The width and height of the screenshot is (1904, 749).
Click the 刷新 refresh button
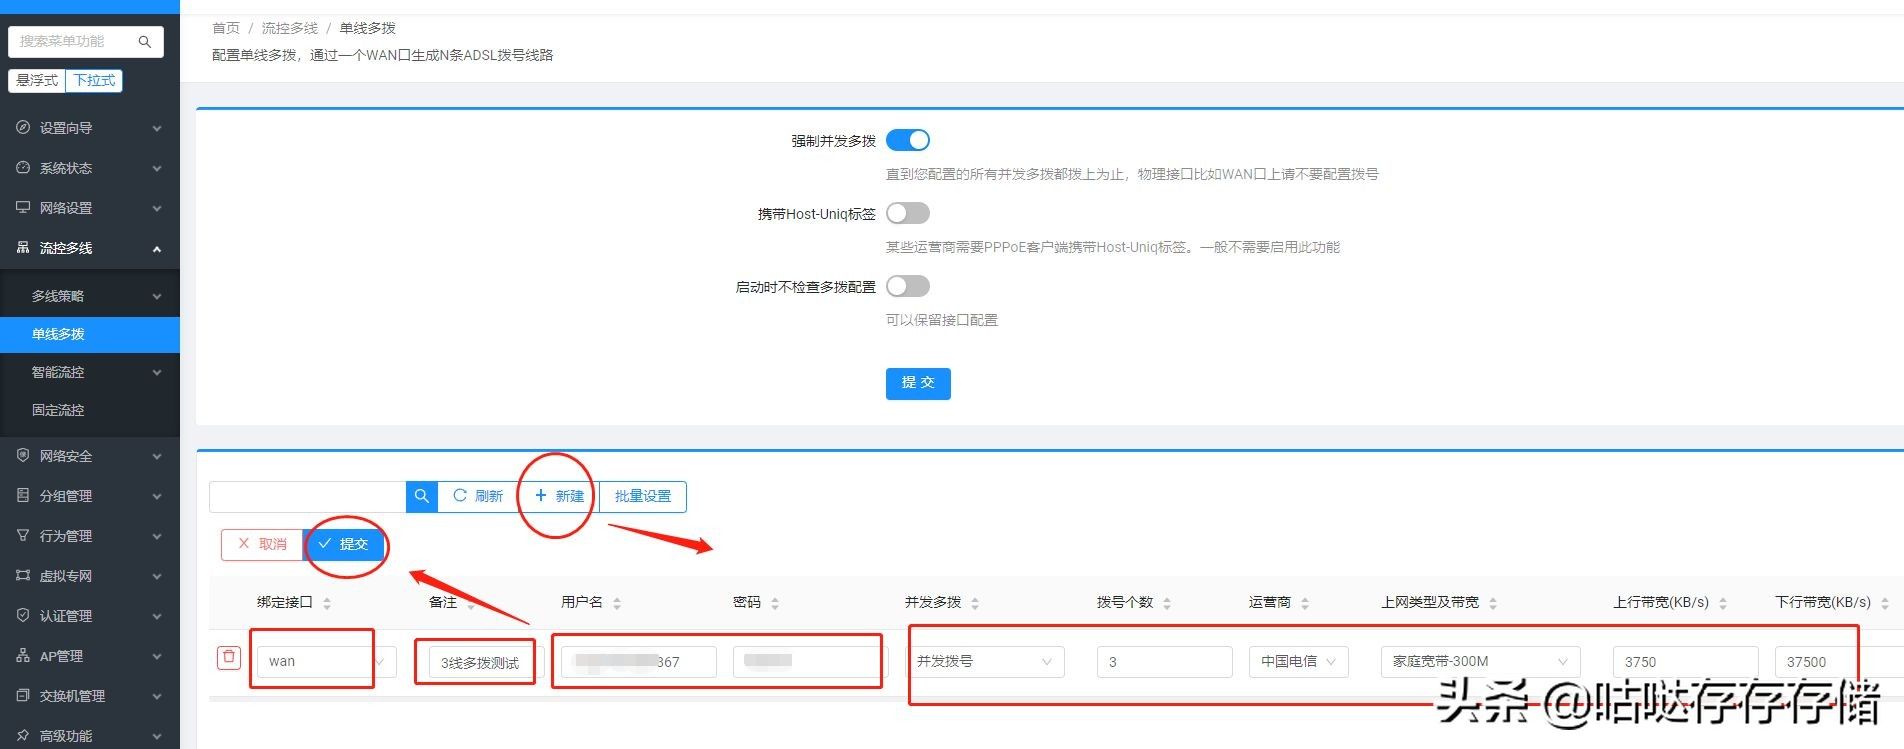(x=478, y=496)
